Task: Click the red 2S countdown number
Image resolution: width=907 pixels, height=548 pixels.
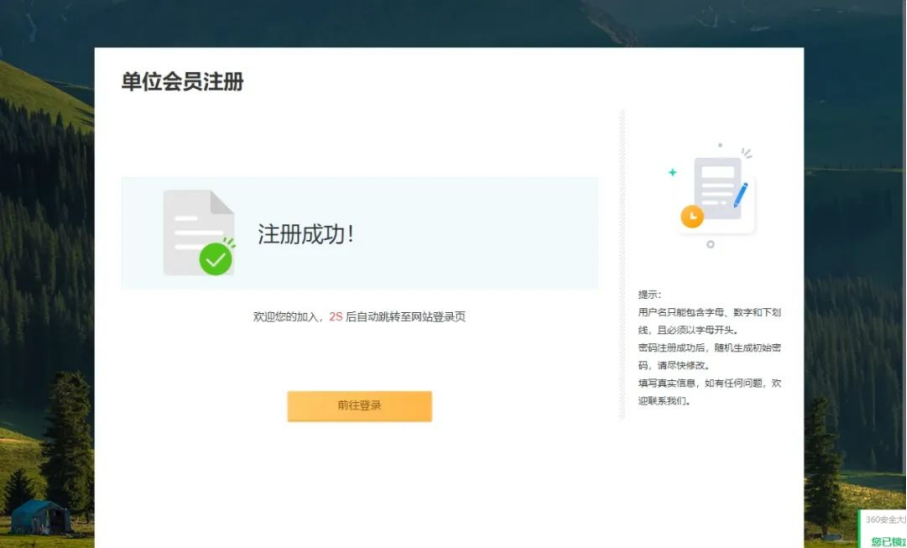Action: point(335,317)
